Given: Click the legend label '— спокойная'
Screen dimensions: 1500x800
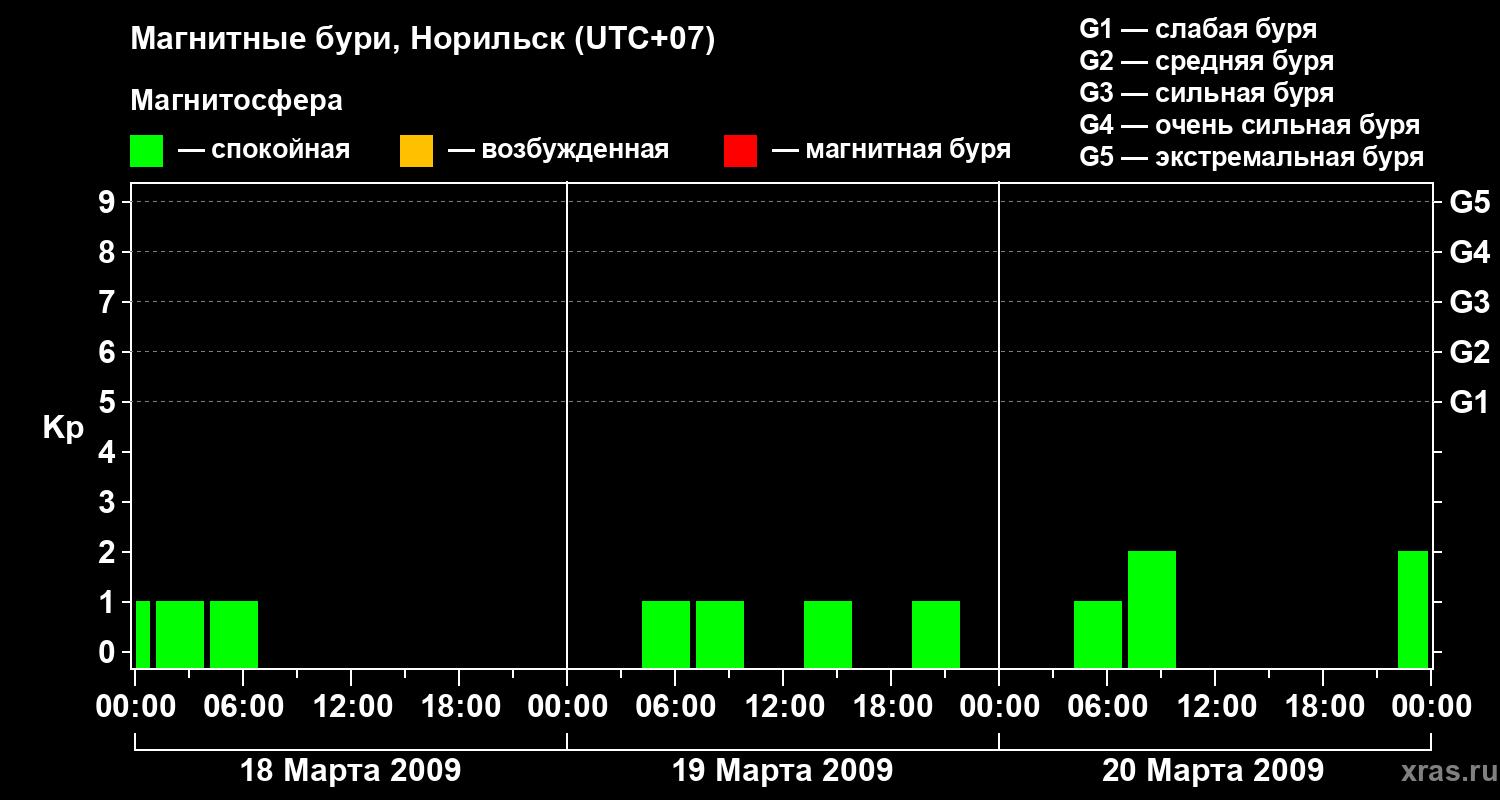Looking at the screenshot, I should tap(264, 150).
